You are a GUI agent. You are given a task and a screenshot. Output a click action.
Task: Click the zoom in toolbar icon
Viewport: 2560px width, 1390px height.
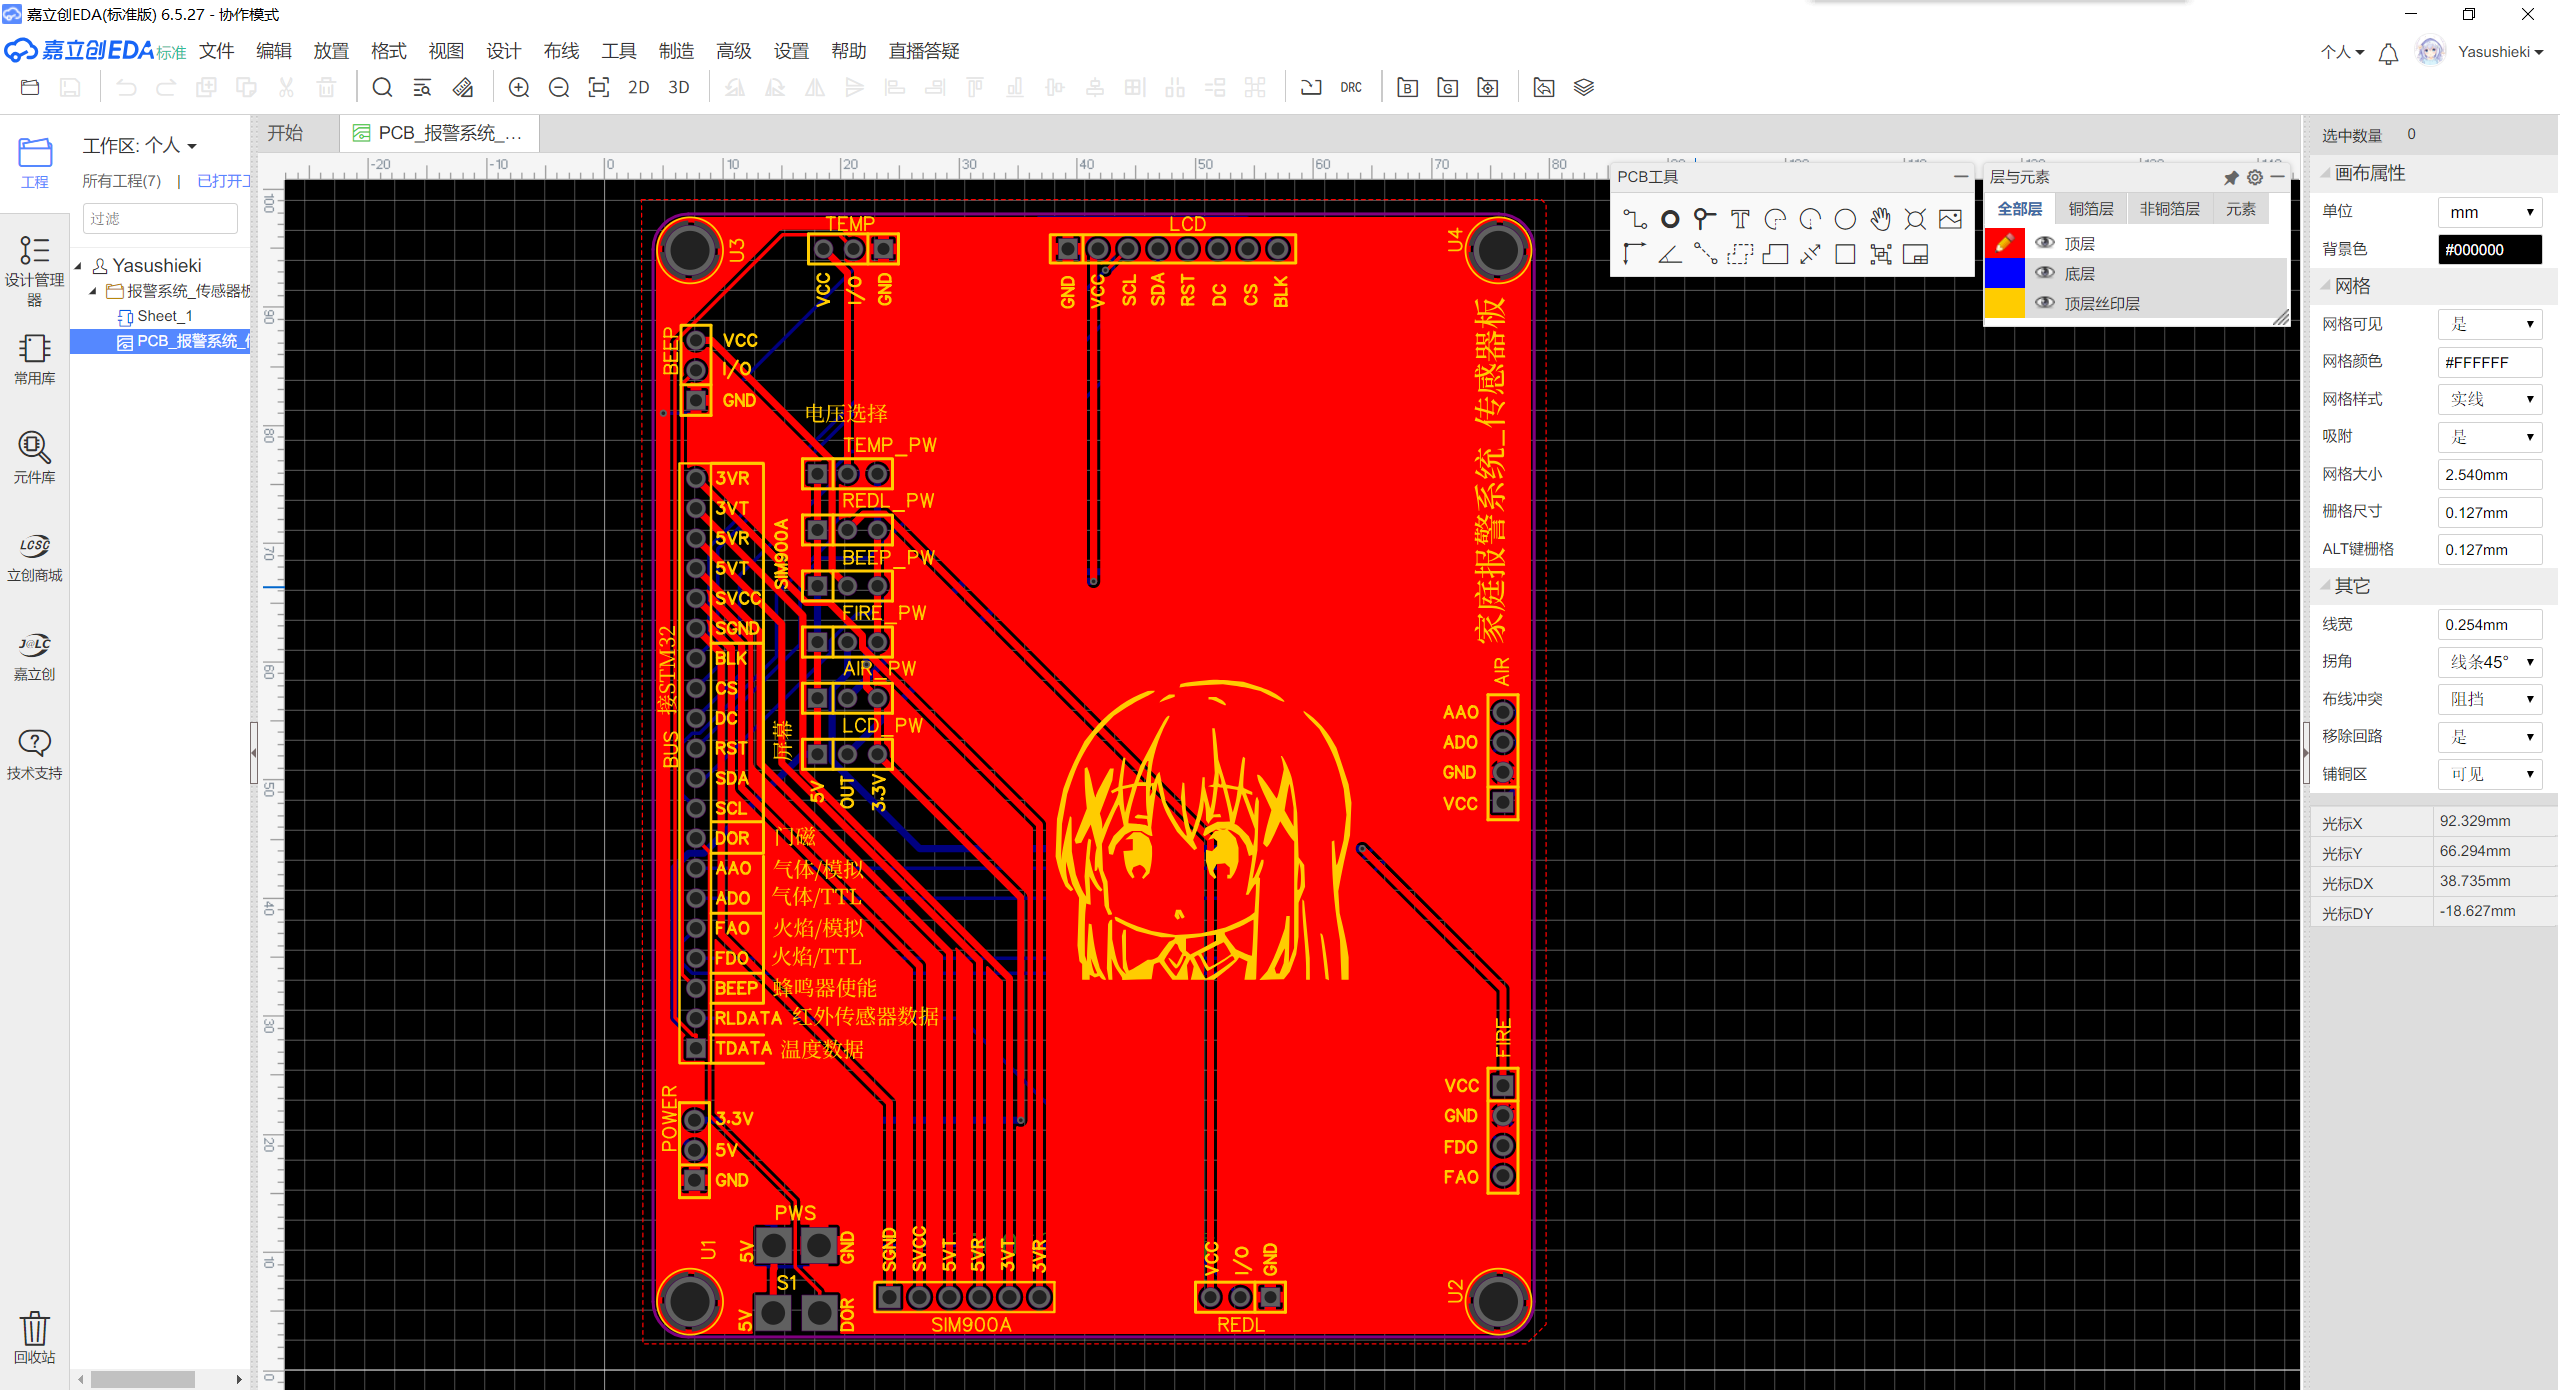tap(519, 88)
